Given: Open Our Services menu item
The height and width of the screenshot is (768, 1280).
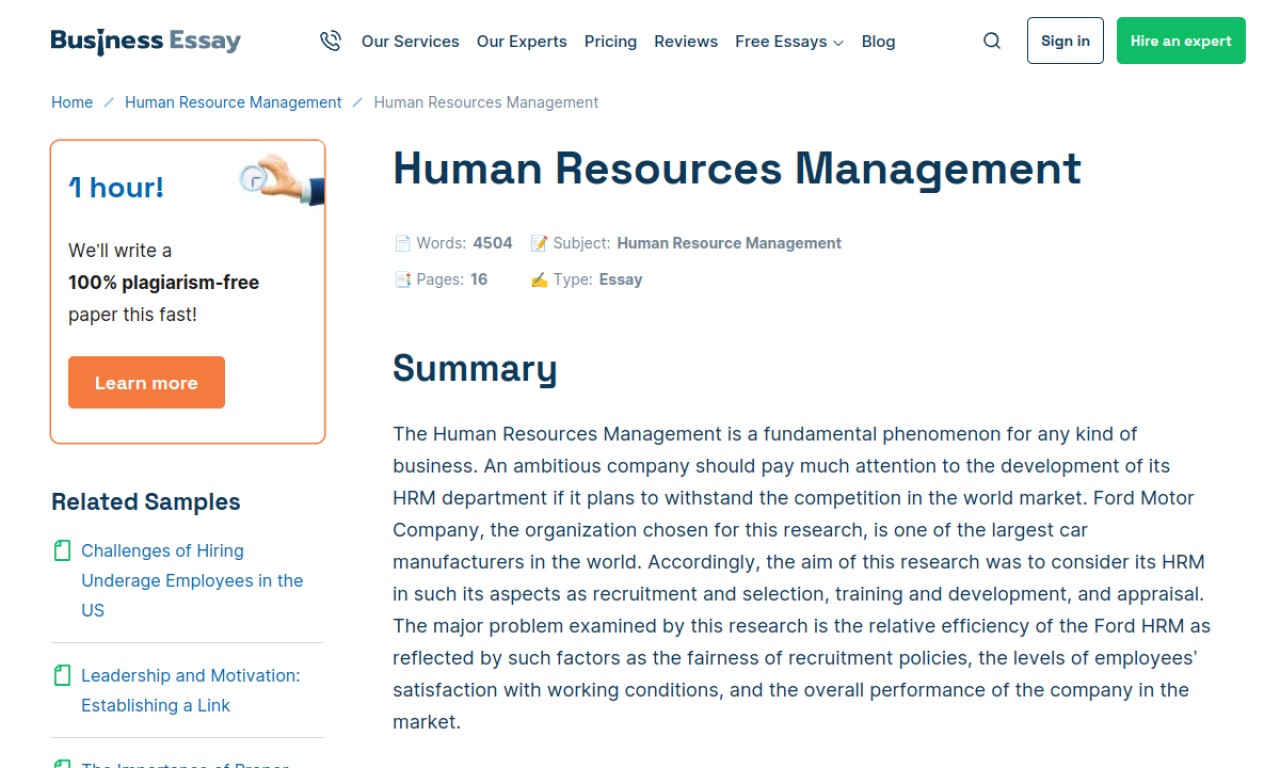Looking at the screenshot, I should (410, 41).
